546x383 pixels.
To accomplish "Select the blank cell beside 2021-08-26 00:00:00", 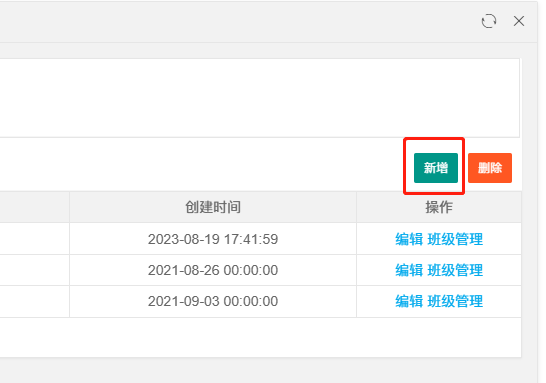I will click(x=34, y=270).
